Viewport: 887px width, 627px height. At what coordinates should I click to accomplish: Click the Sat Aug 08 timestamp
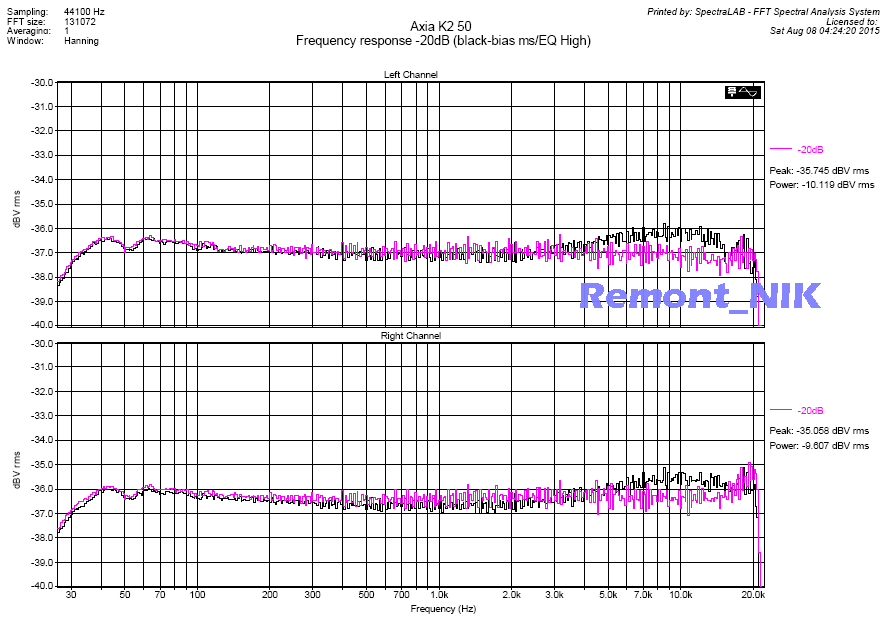point(825,31)
